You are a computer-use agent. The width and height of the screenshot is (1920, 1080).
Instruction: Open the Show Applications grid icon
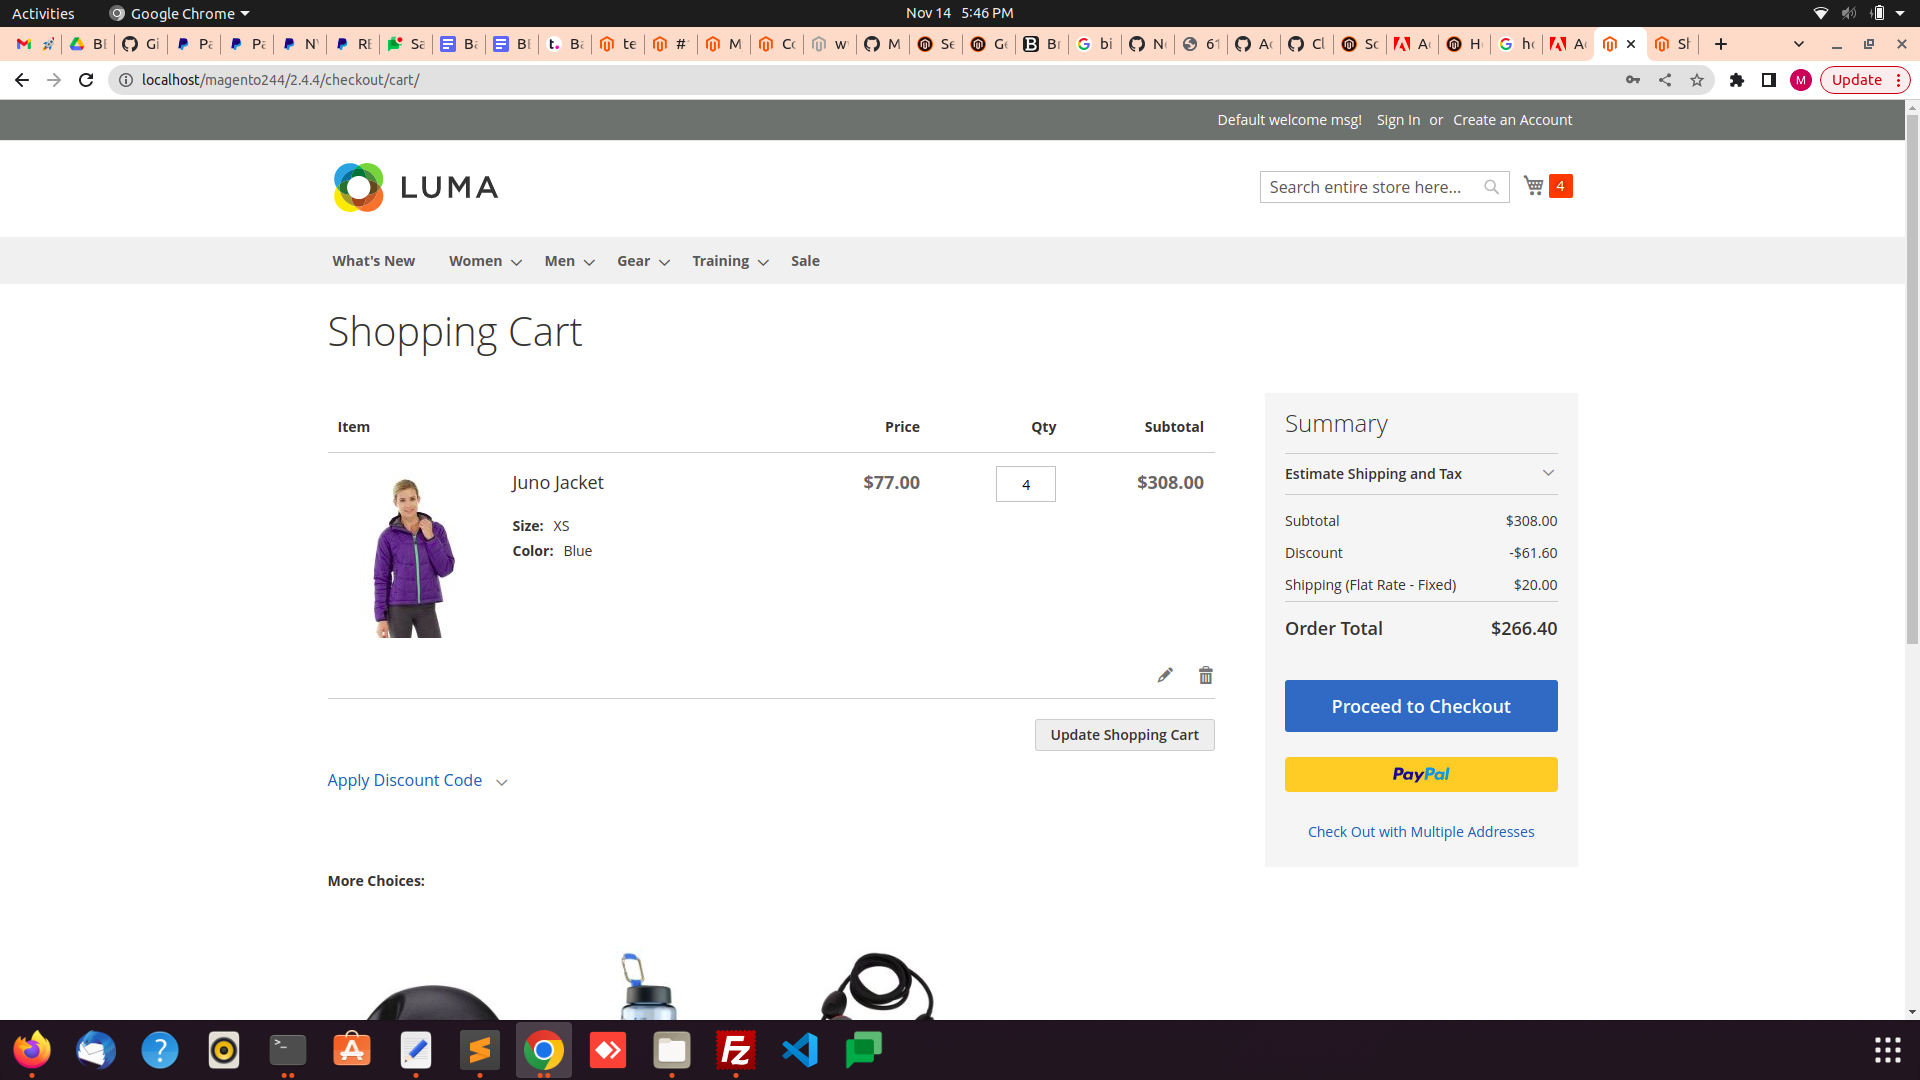point(1886,1050)
